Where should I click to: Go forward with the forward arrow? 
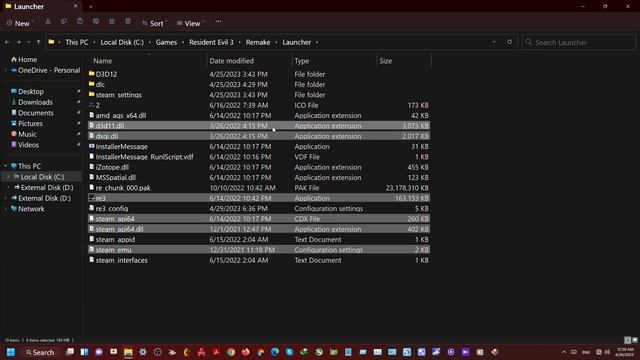pyautogui.click(x=18, y=42)
